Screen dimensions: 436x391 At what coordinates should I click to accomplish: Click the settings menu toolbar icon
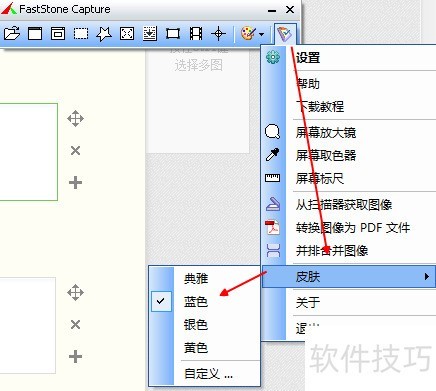click(x=285, y=34)
